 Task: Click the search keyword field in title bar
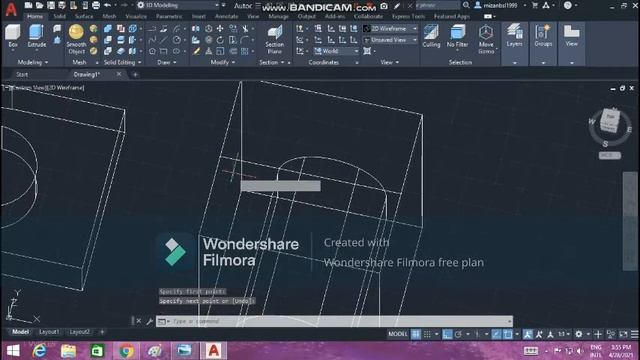click(438, 5)
